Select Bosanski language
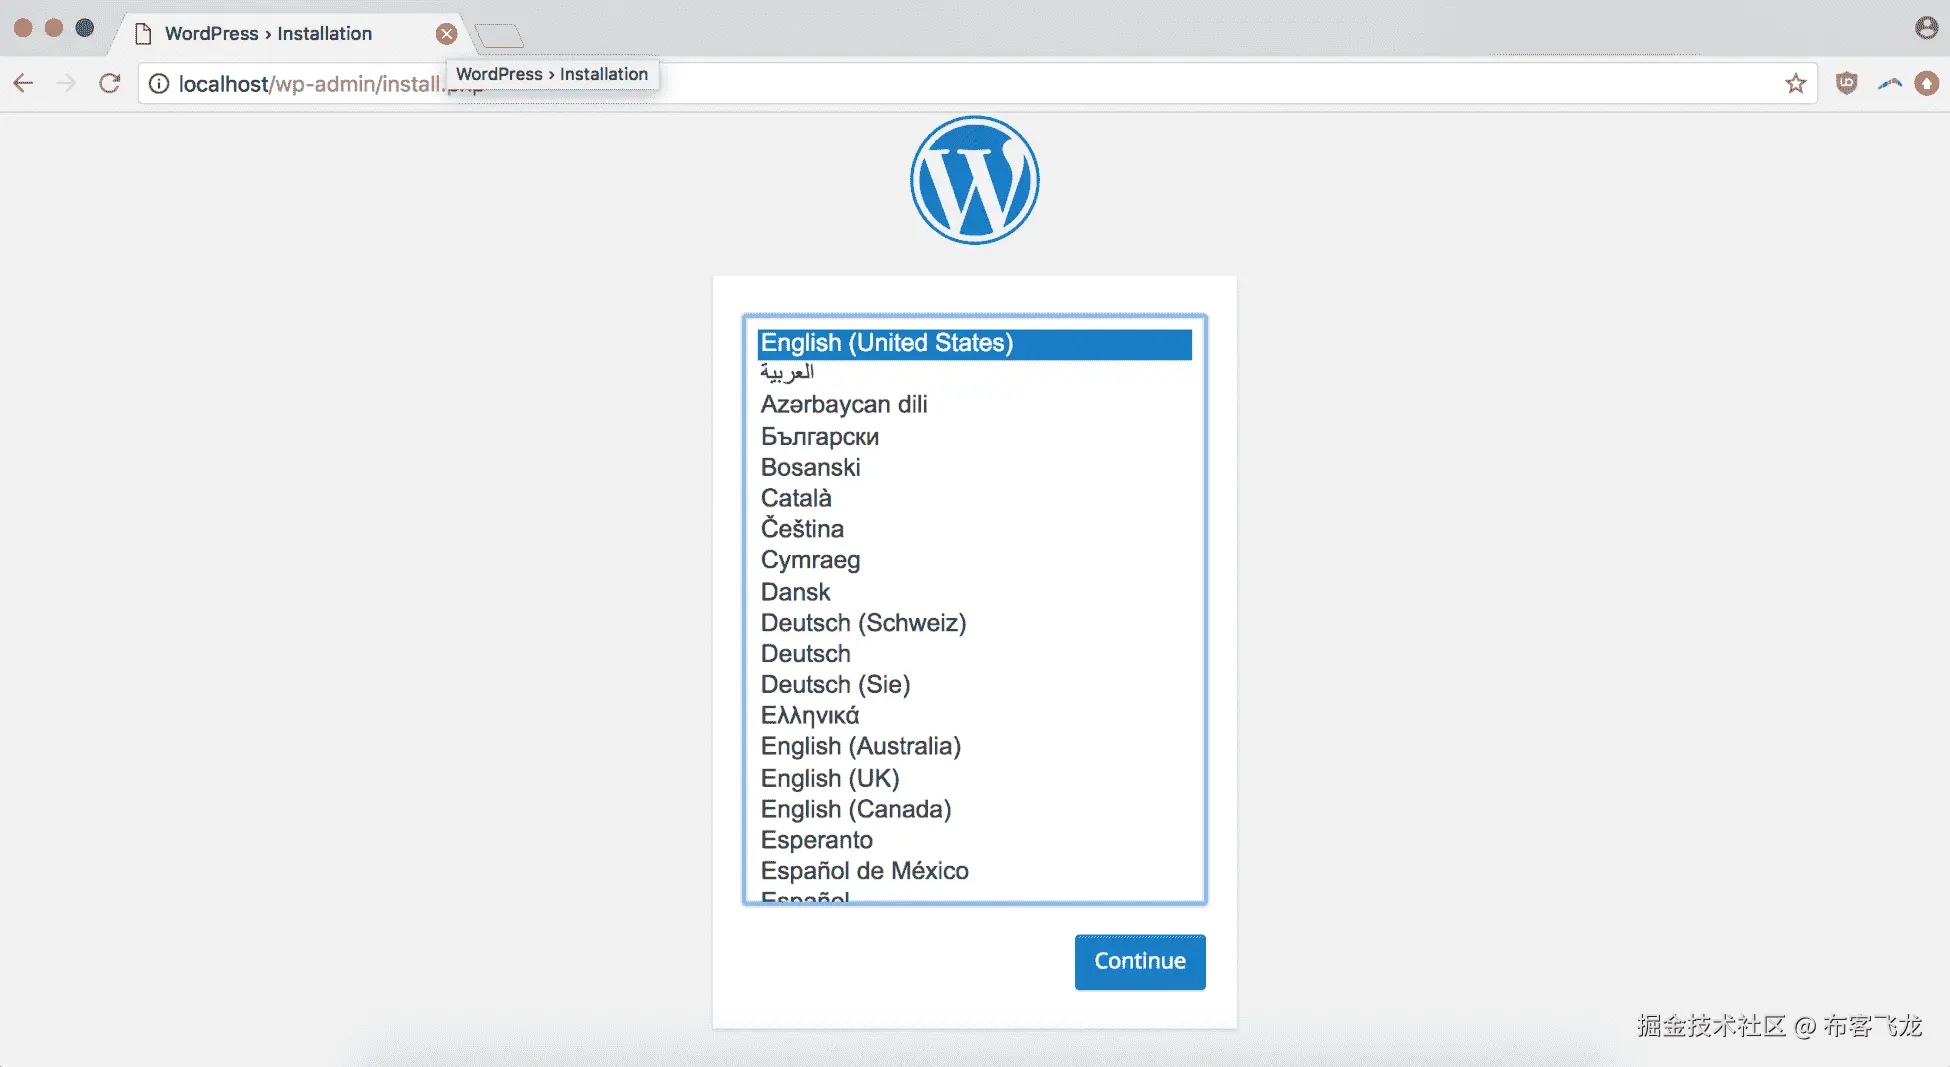The height and width of the screenshot is (1067, 1950). click(975, 467)
